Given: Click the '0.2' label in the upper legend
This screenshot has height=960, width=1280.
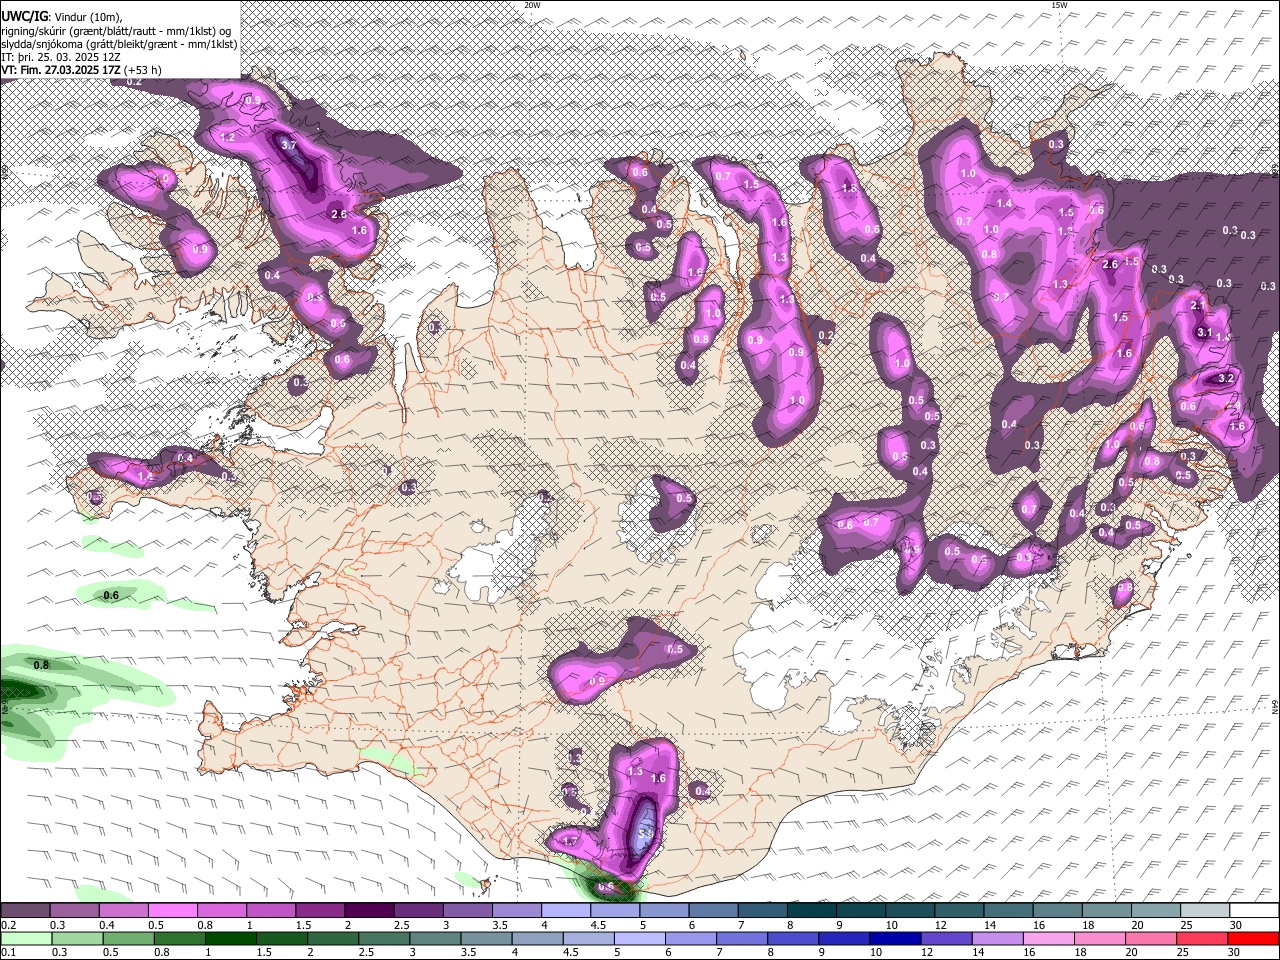Looking at the screenshot, I should pyautogui.click(x=9, y=926).
